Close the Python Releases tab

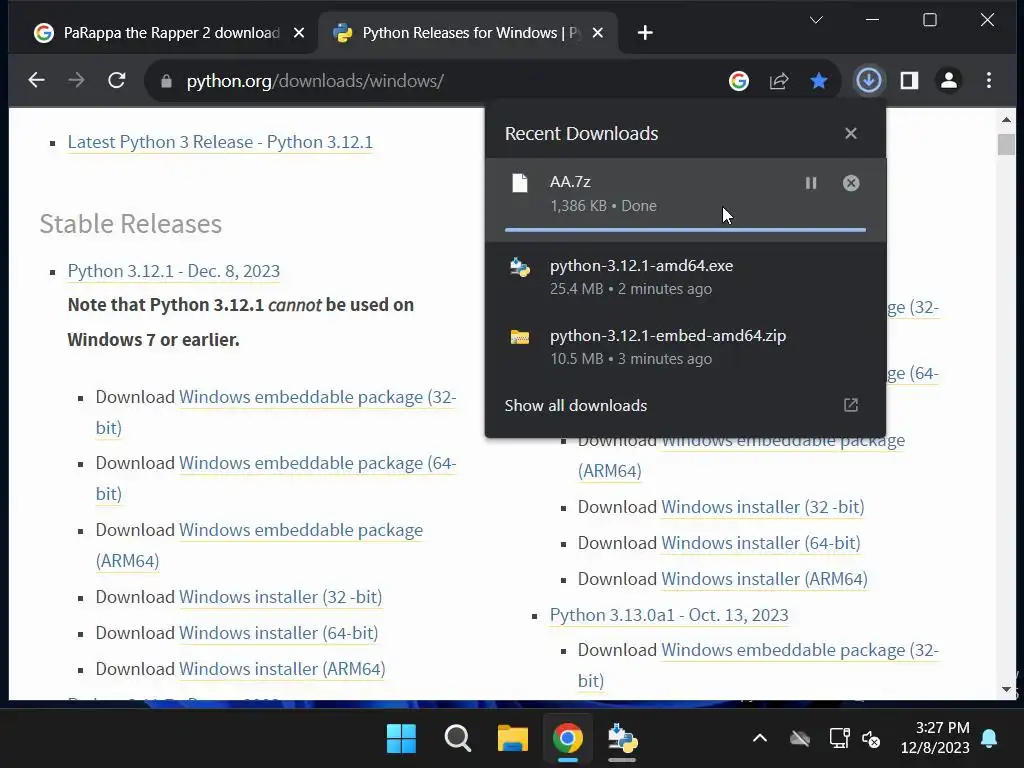point(598,33)
